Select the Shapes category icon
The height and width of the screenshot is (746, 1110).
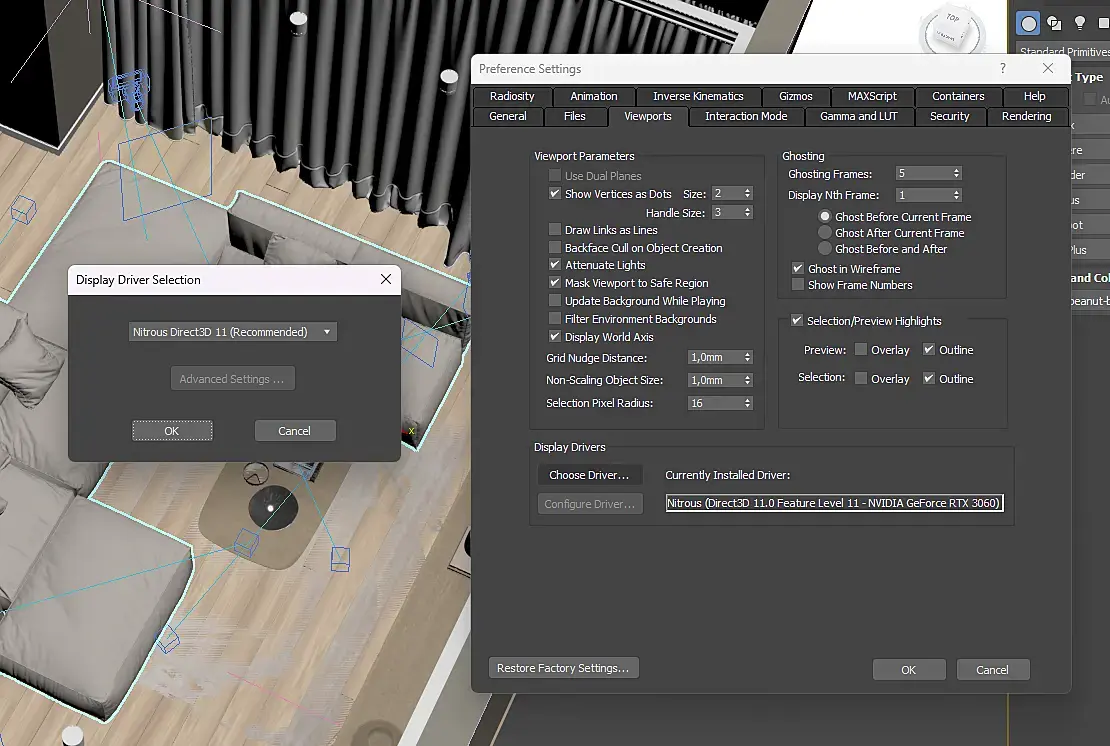[1054, 23]
